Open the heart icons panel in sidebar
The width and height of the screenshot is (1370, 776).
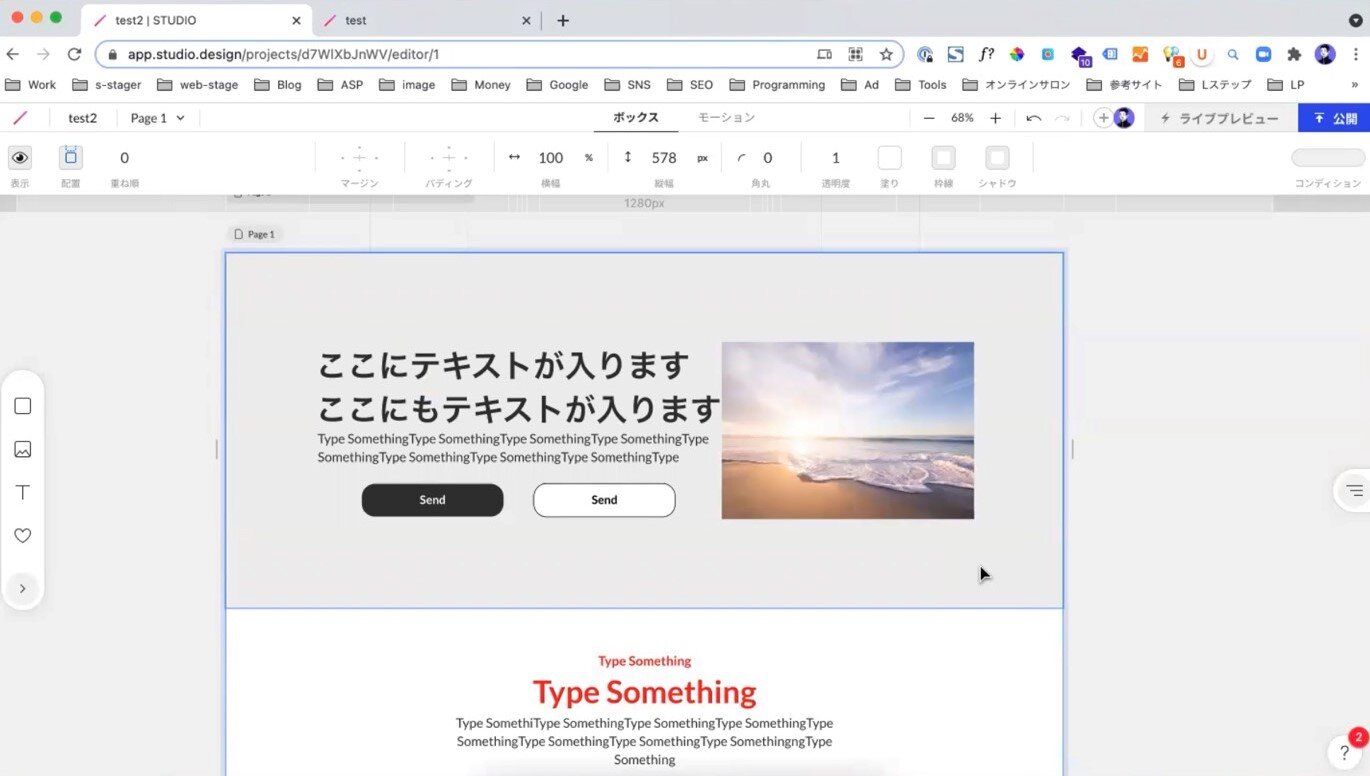click(22, 536)
